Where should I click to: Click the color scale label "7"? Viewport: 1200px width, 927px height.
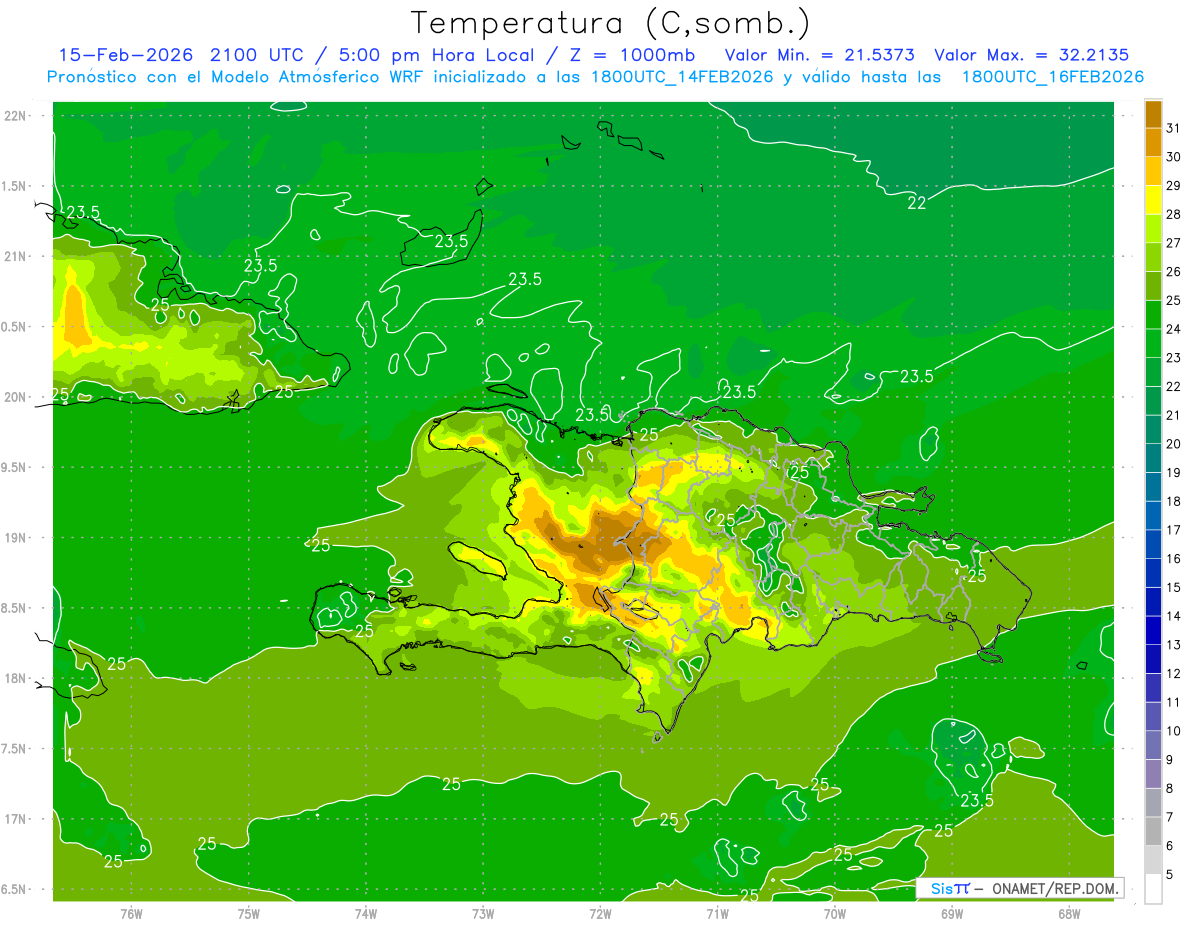pyautogui.click(x=1170, y=817)
